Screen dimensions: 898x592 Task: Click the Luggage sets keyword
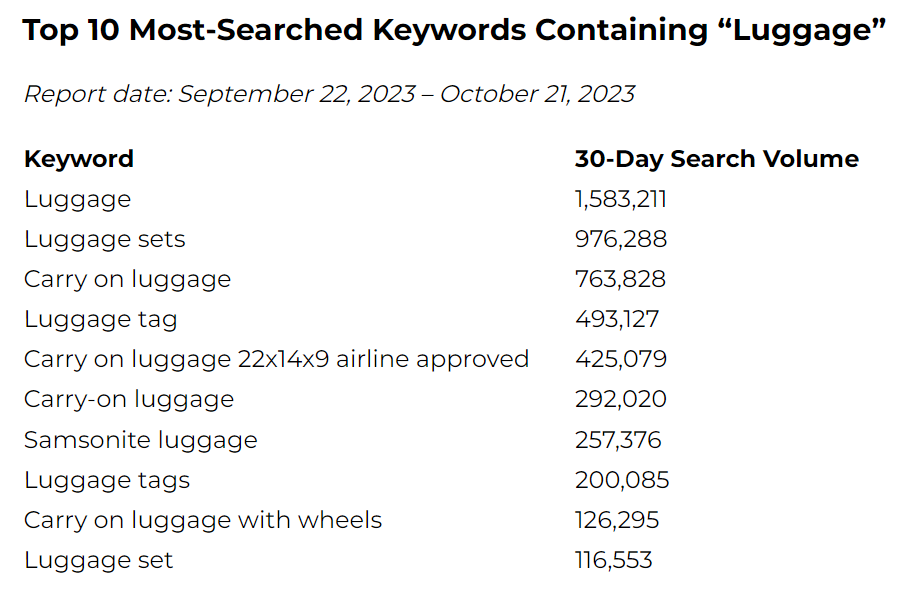(x=105, y=239)
